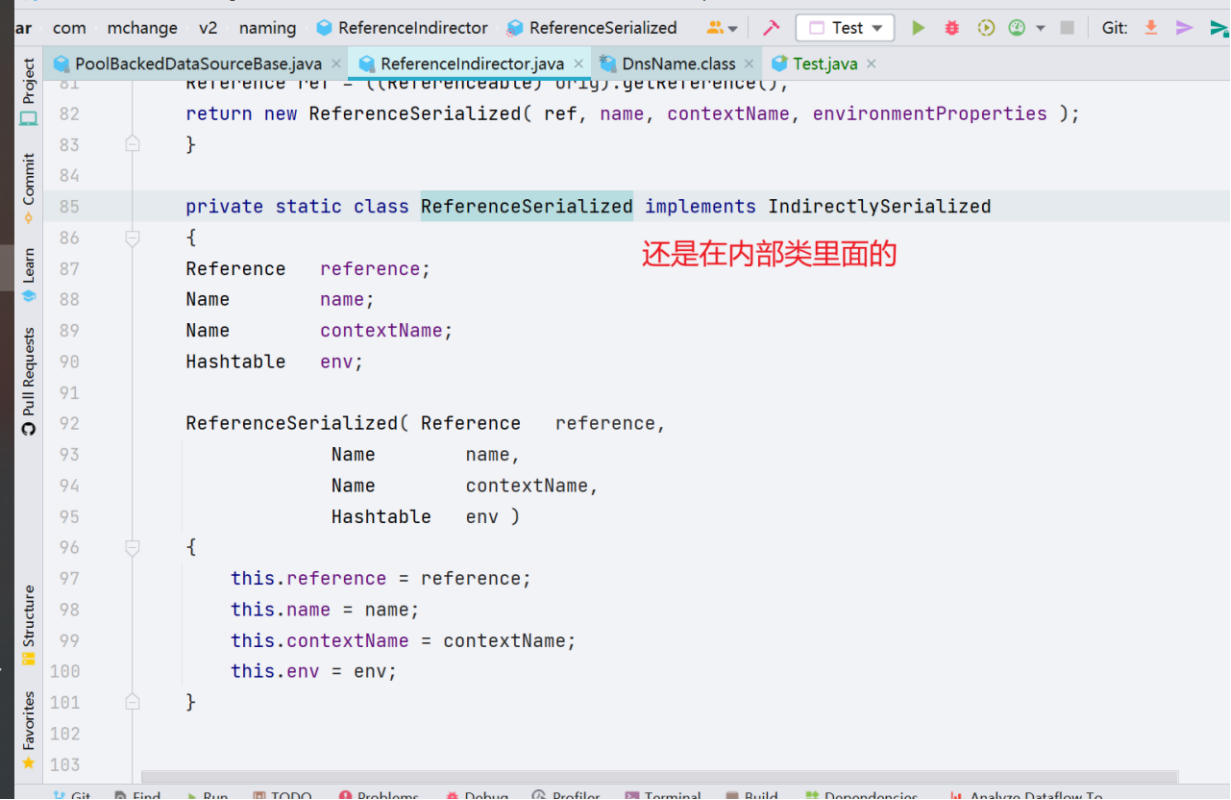The image size is (1231, 800).
Task: Click Hashtable type on line 90
Action: tap(236, 362)
